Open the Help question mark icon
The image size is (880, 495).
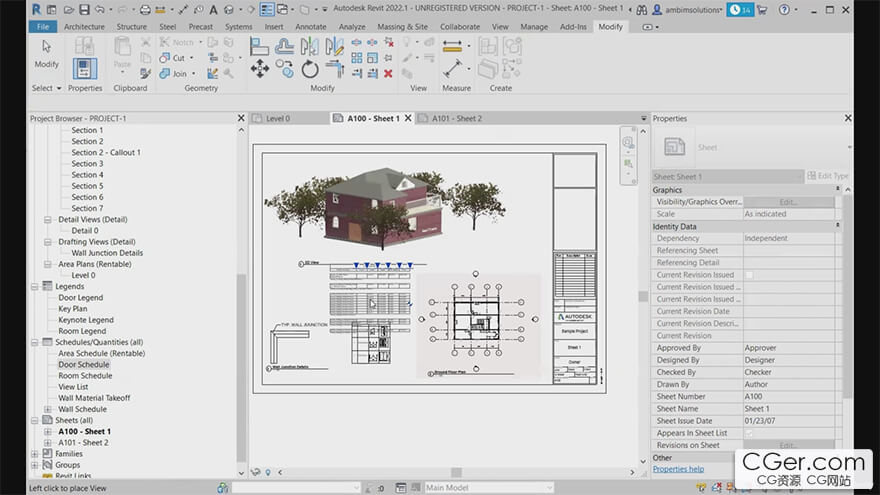click(x=784, y=10)
